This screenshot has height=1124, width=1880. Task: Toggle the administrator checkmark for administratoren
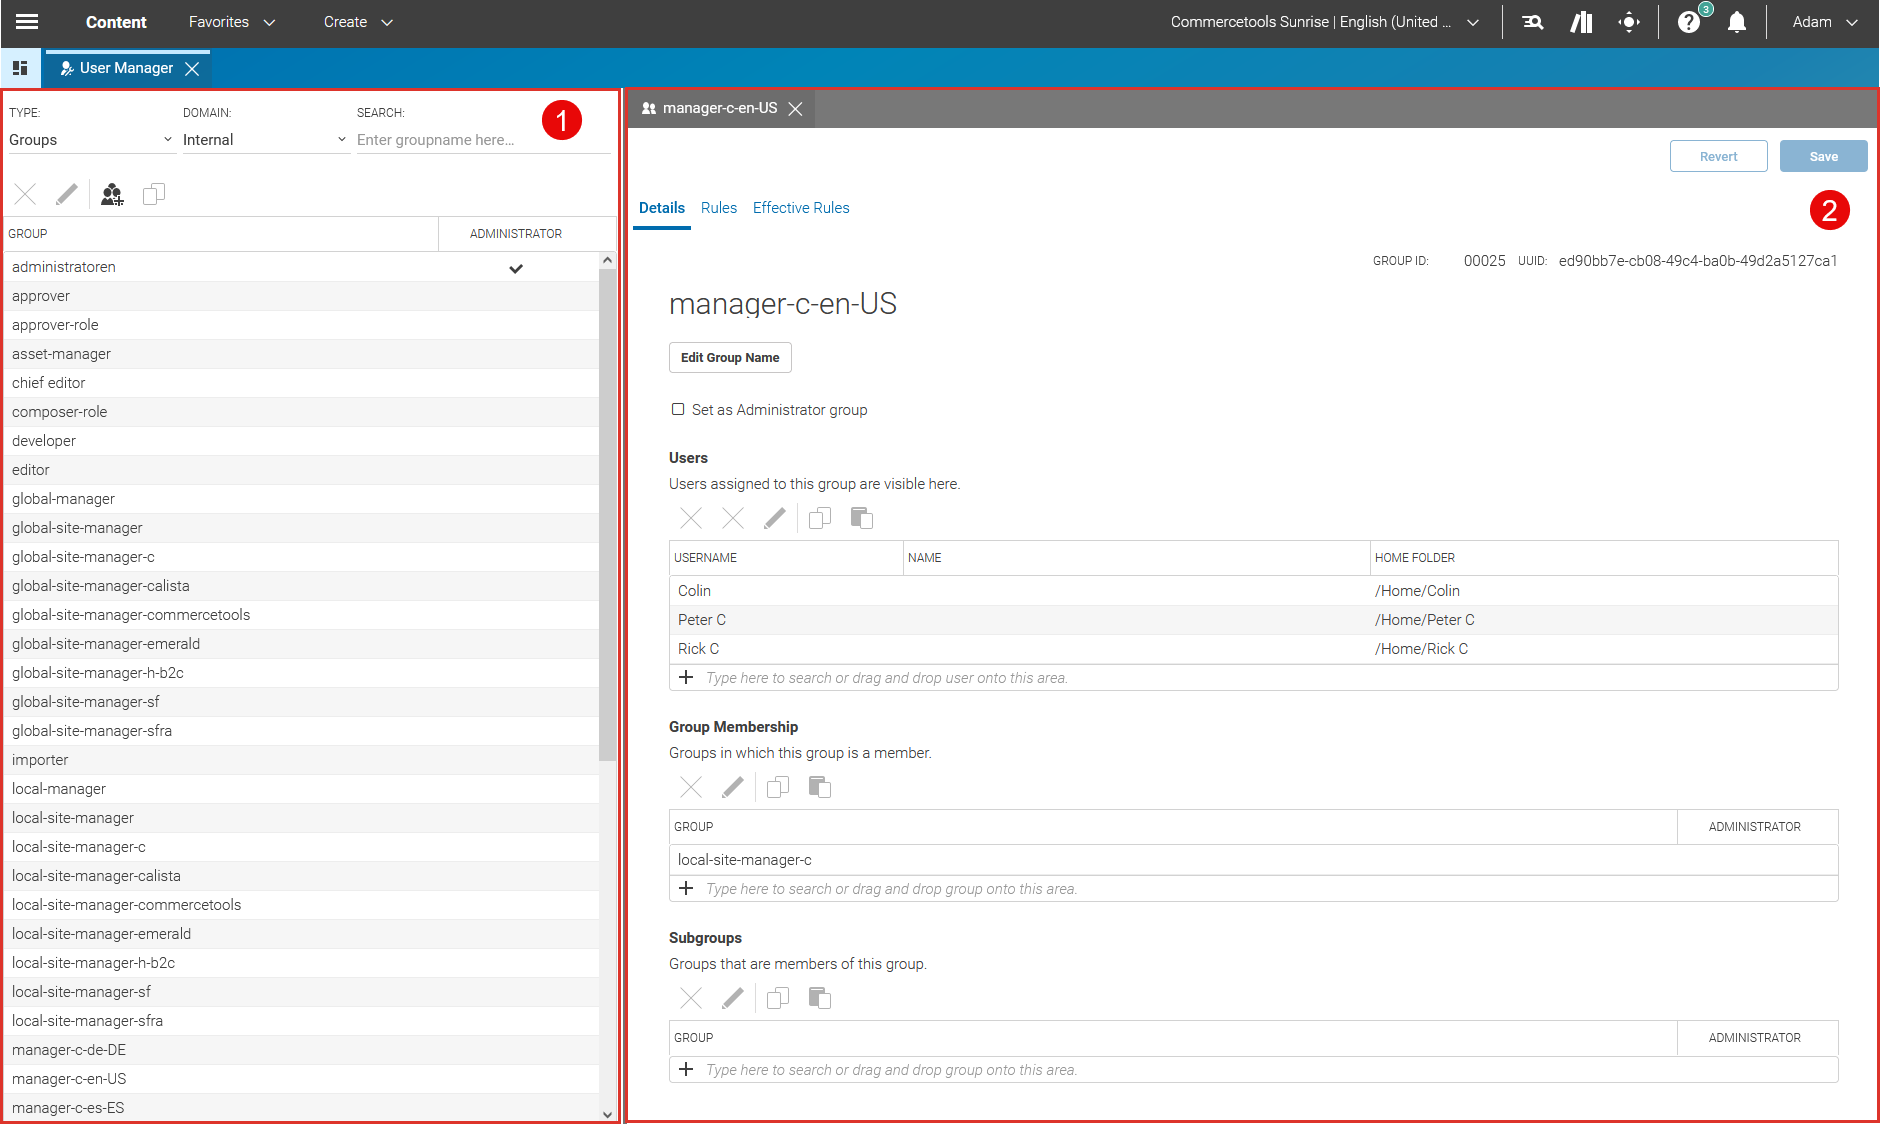(x=516, y=267)
